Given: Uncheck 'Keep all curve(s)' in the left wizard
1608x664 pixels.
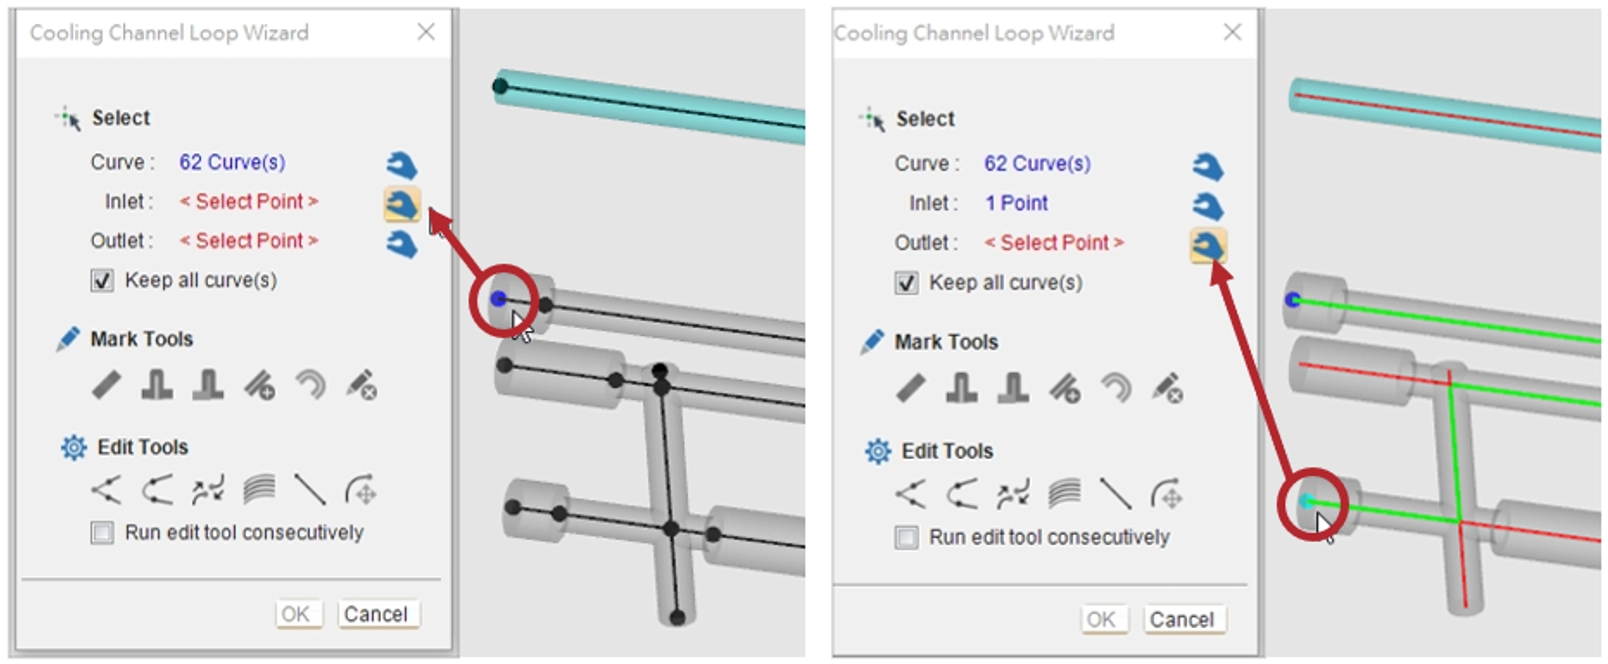Looking at the screenshot, I should click(102, 281).
